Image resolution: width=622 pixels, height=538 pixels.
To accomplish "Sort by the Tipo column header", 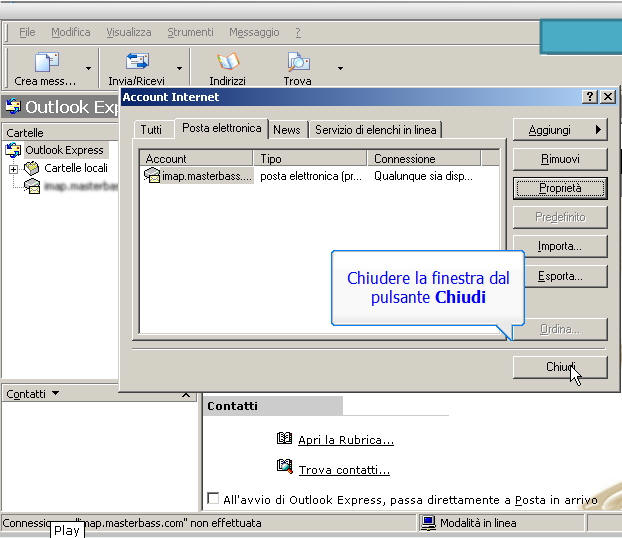I will click(310, 159).
